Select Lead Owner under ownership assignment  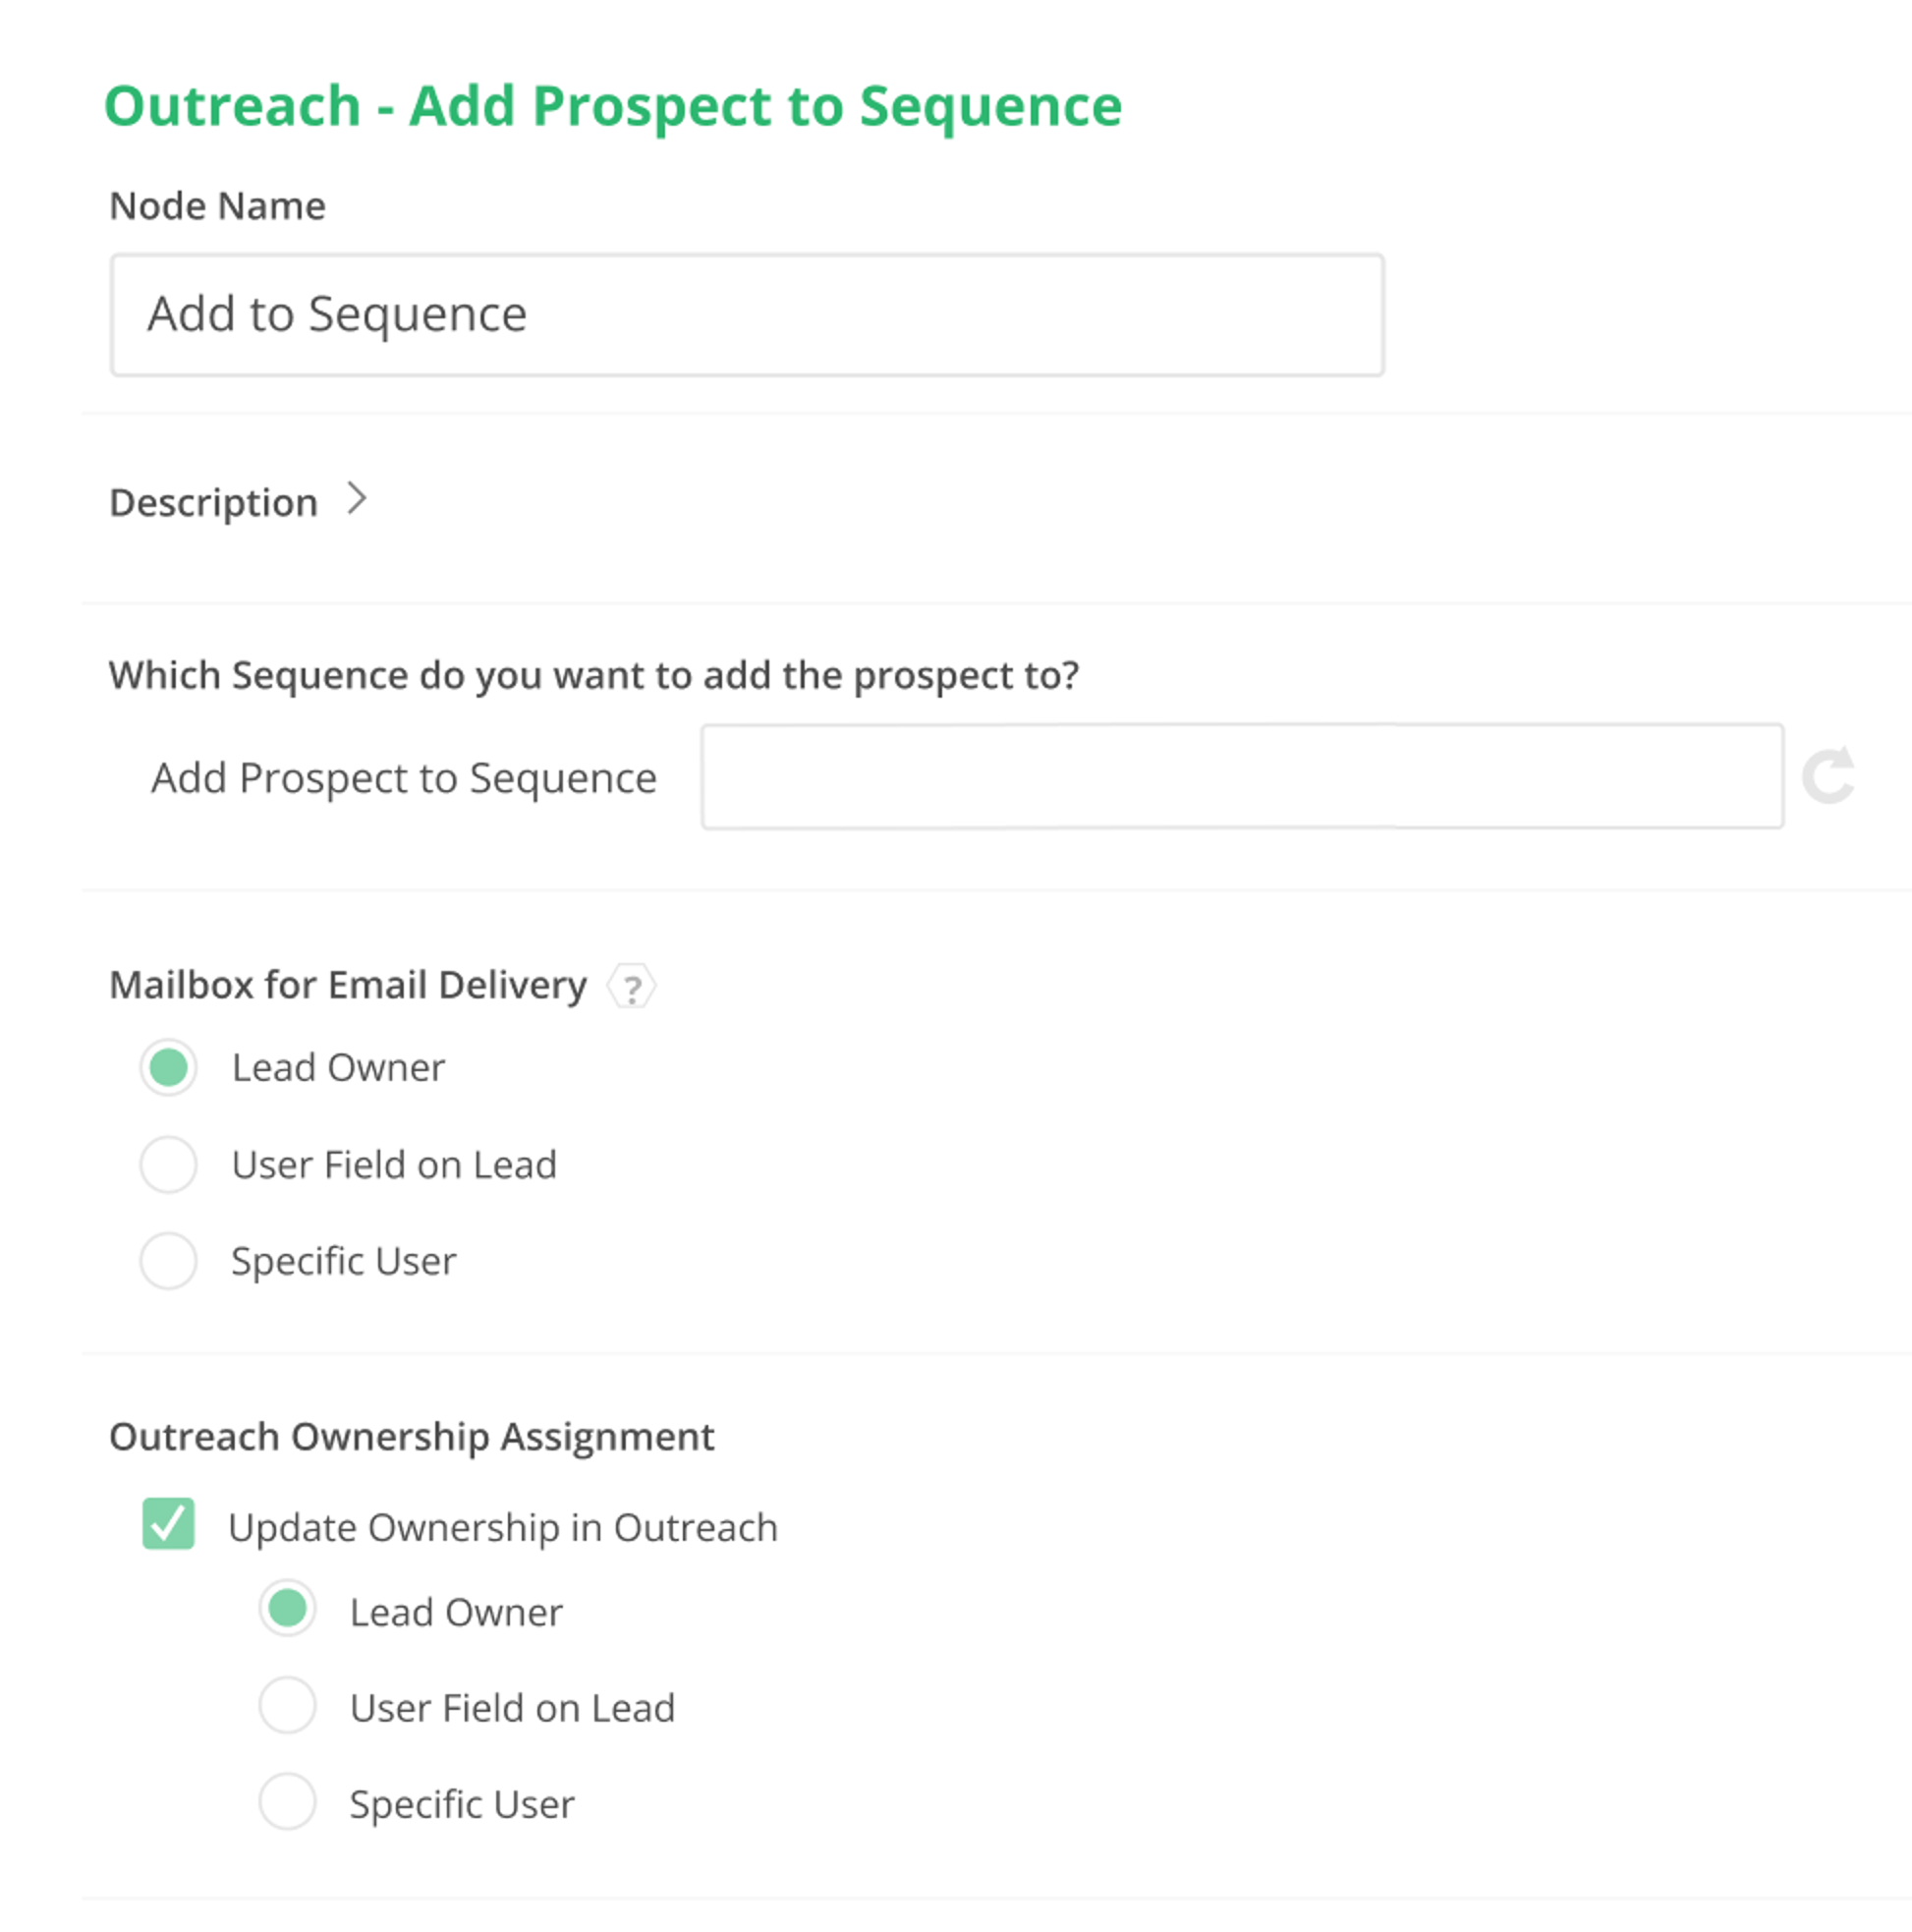[287, 1610]
